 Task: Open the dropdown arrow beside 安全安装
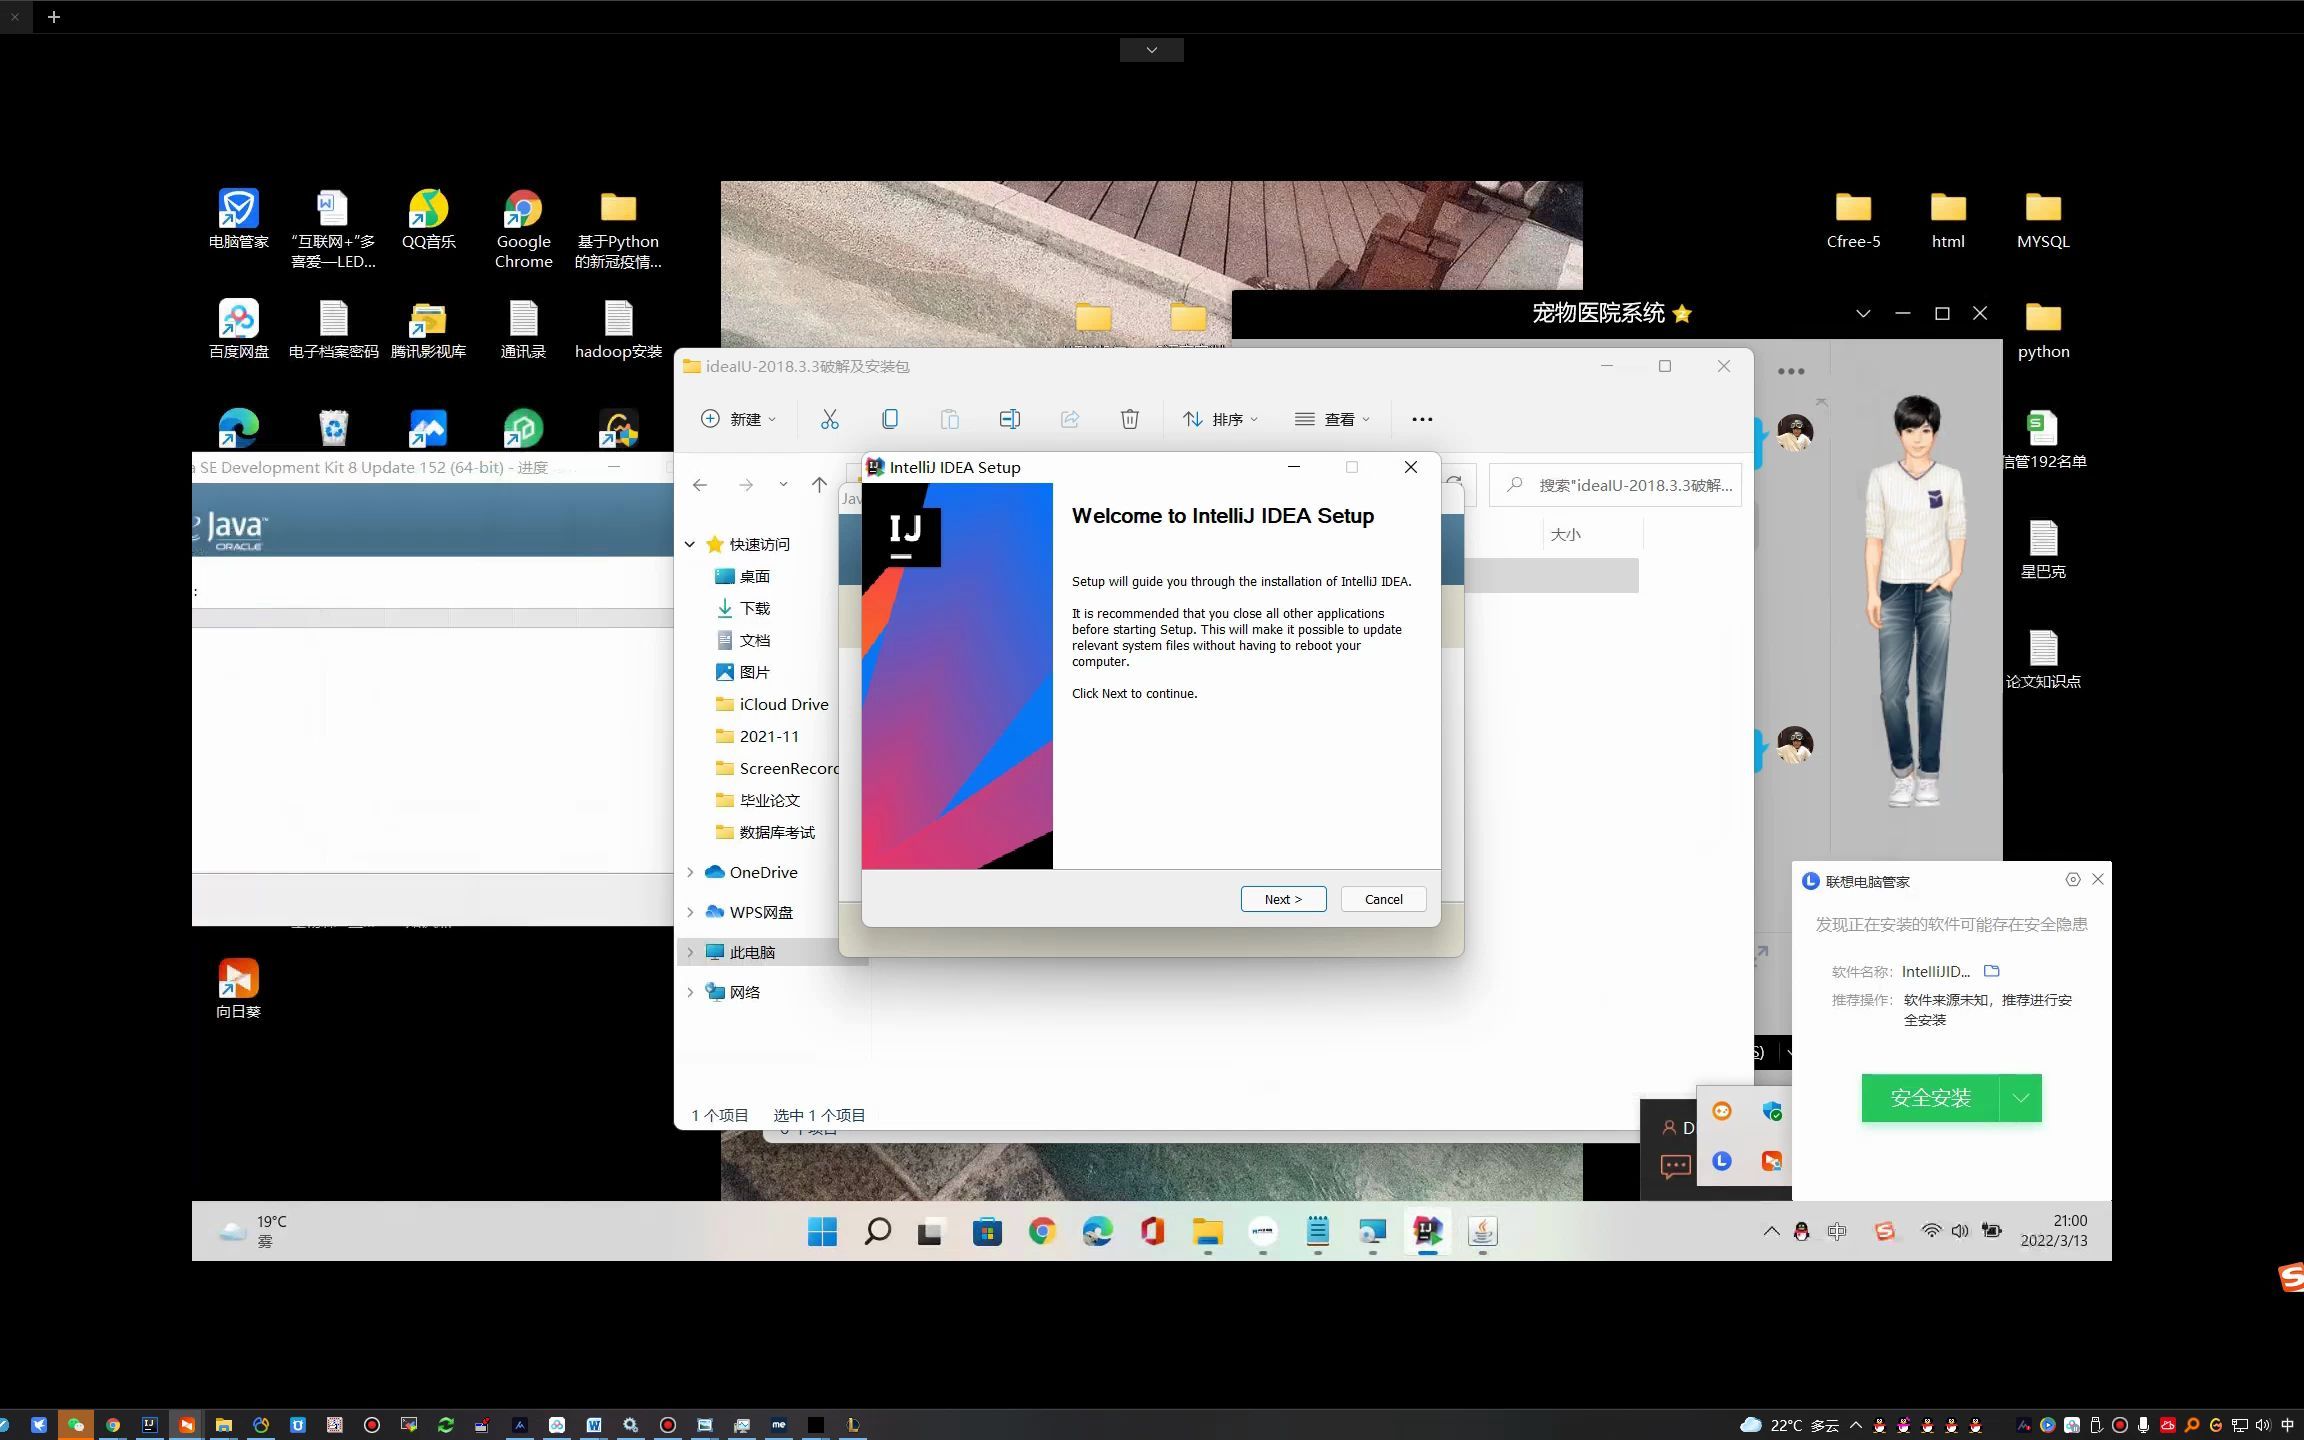click(x=2021, y=1098)
